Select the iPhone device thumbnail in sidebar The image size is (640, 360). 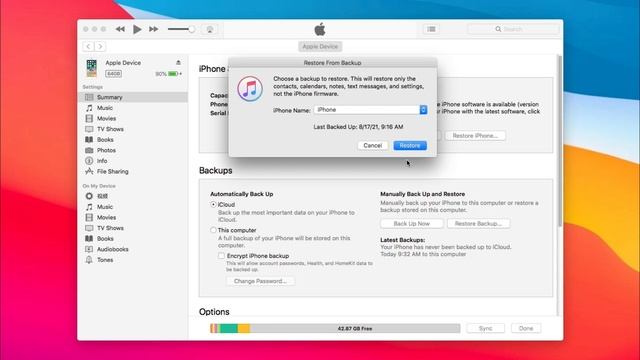pos(92,68)
